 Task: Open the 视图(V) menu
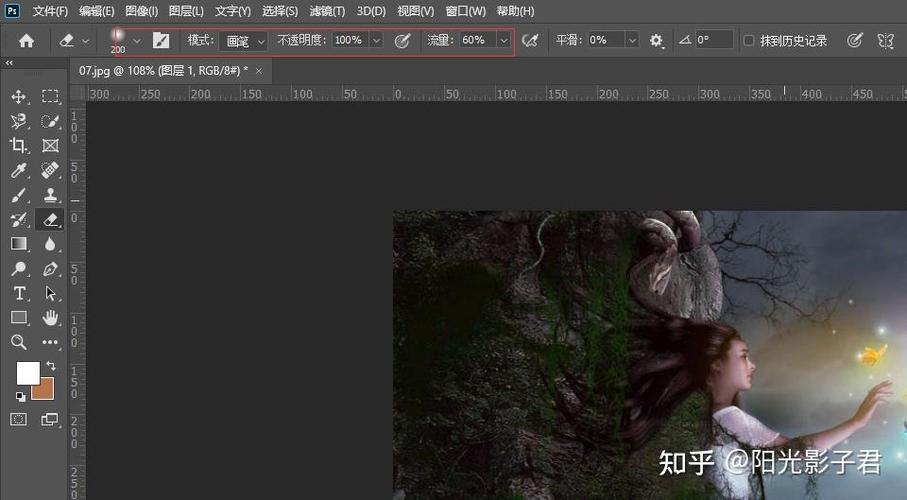pos(416,11)
